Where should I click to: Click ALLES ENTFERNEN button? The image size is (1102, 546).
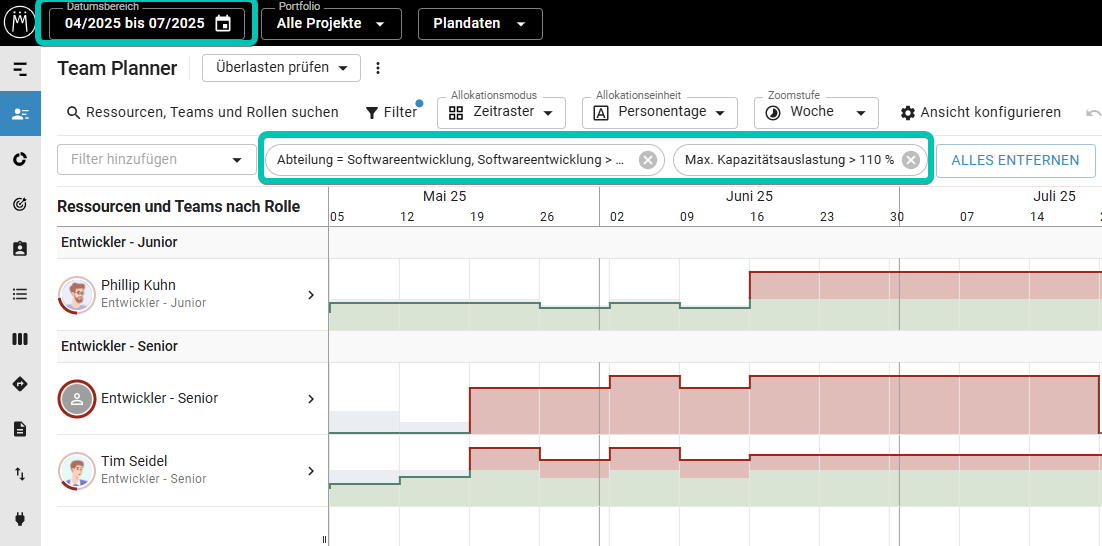click(x=1016, y=160)
